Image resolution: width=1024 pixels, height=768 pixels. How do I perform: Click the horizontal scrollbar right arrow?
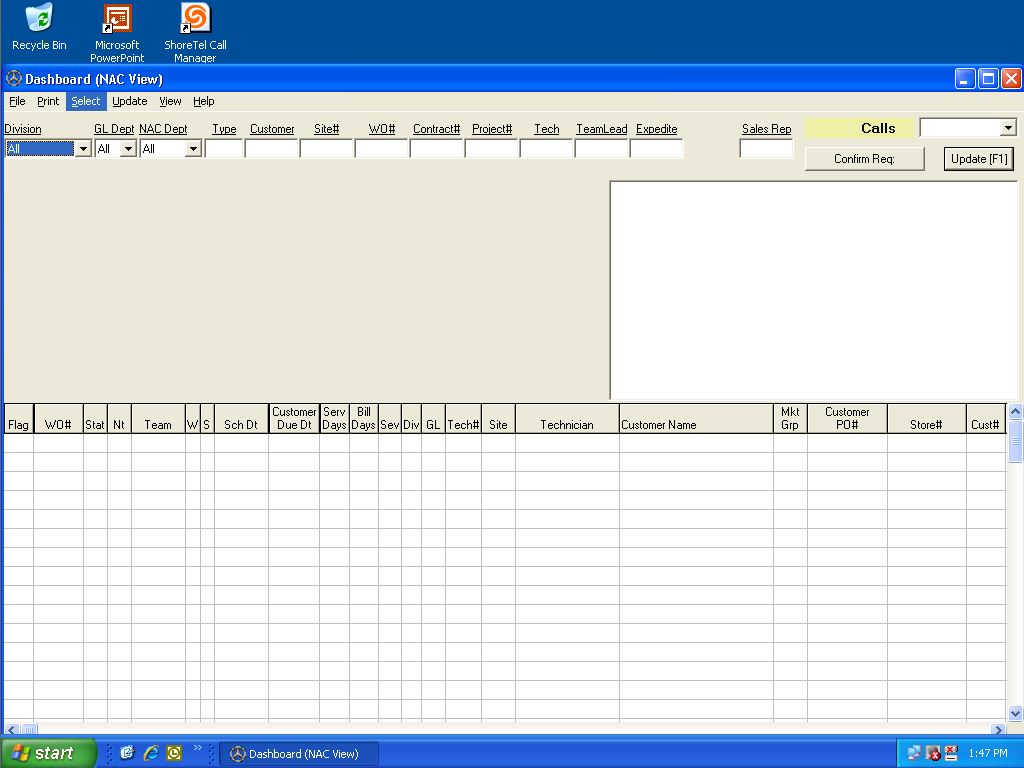[998, 729]
